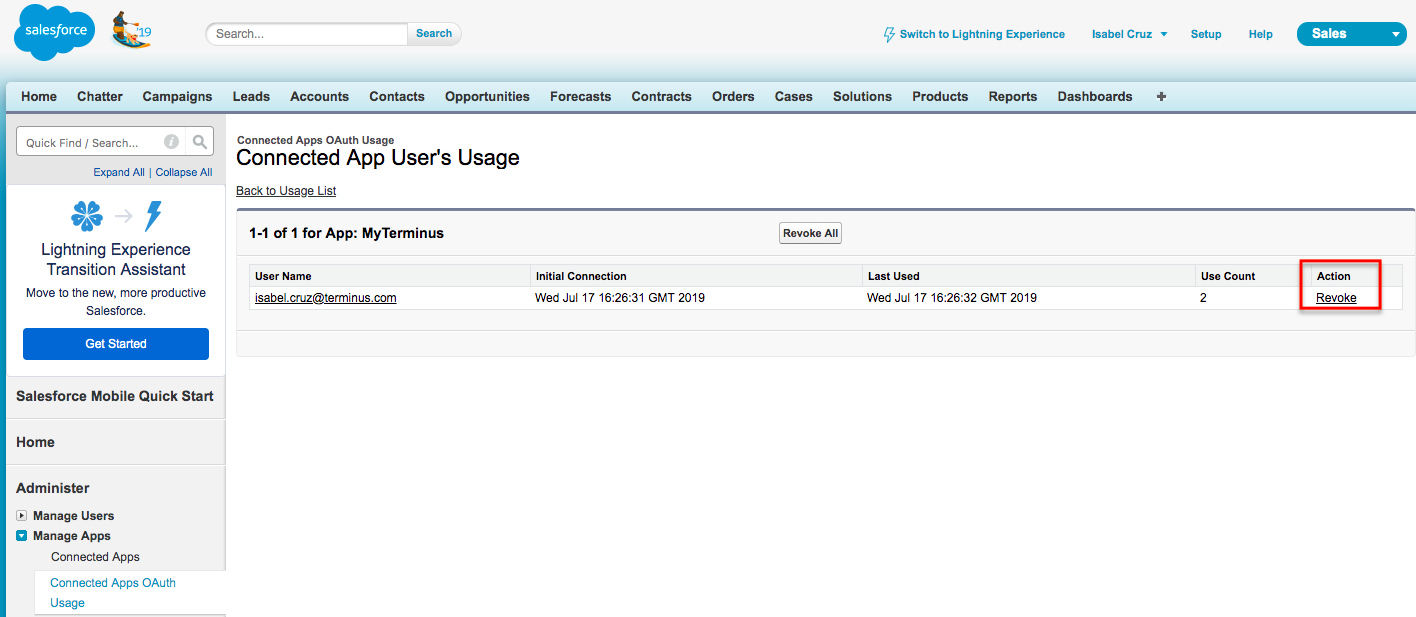The image size is (1416, 617).
Task: Select Connected Apps OAuth Usage sidebar item
Action: click(x=113, y=593)
